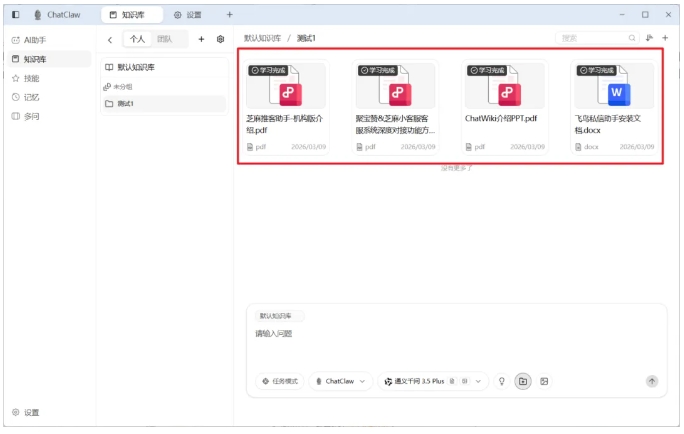The height and width of the screenshot is (434, 684).
Task: Focus the 搜索 search field
Action: [x=597, y=38]
